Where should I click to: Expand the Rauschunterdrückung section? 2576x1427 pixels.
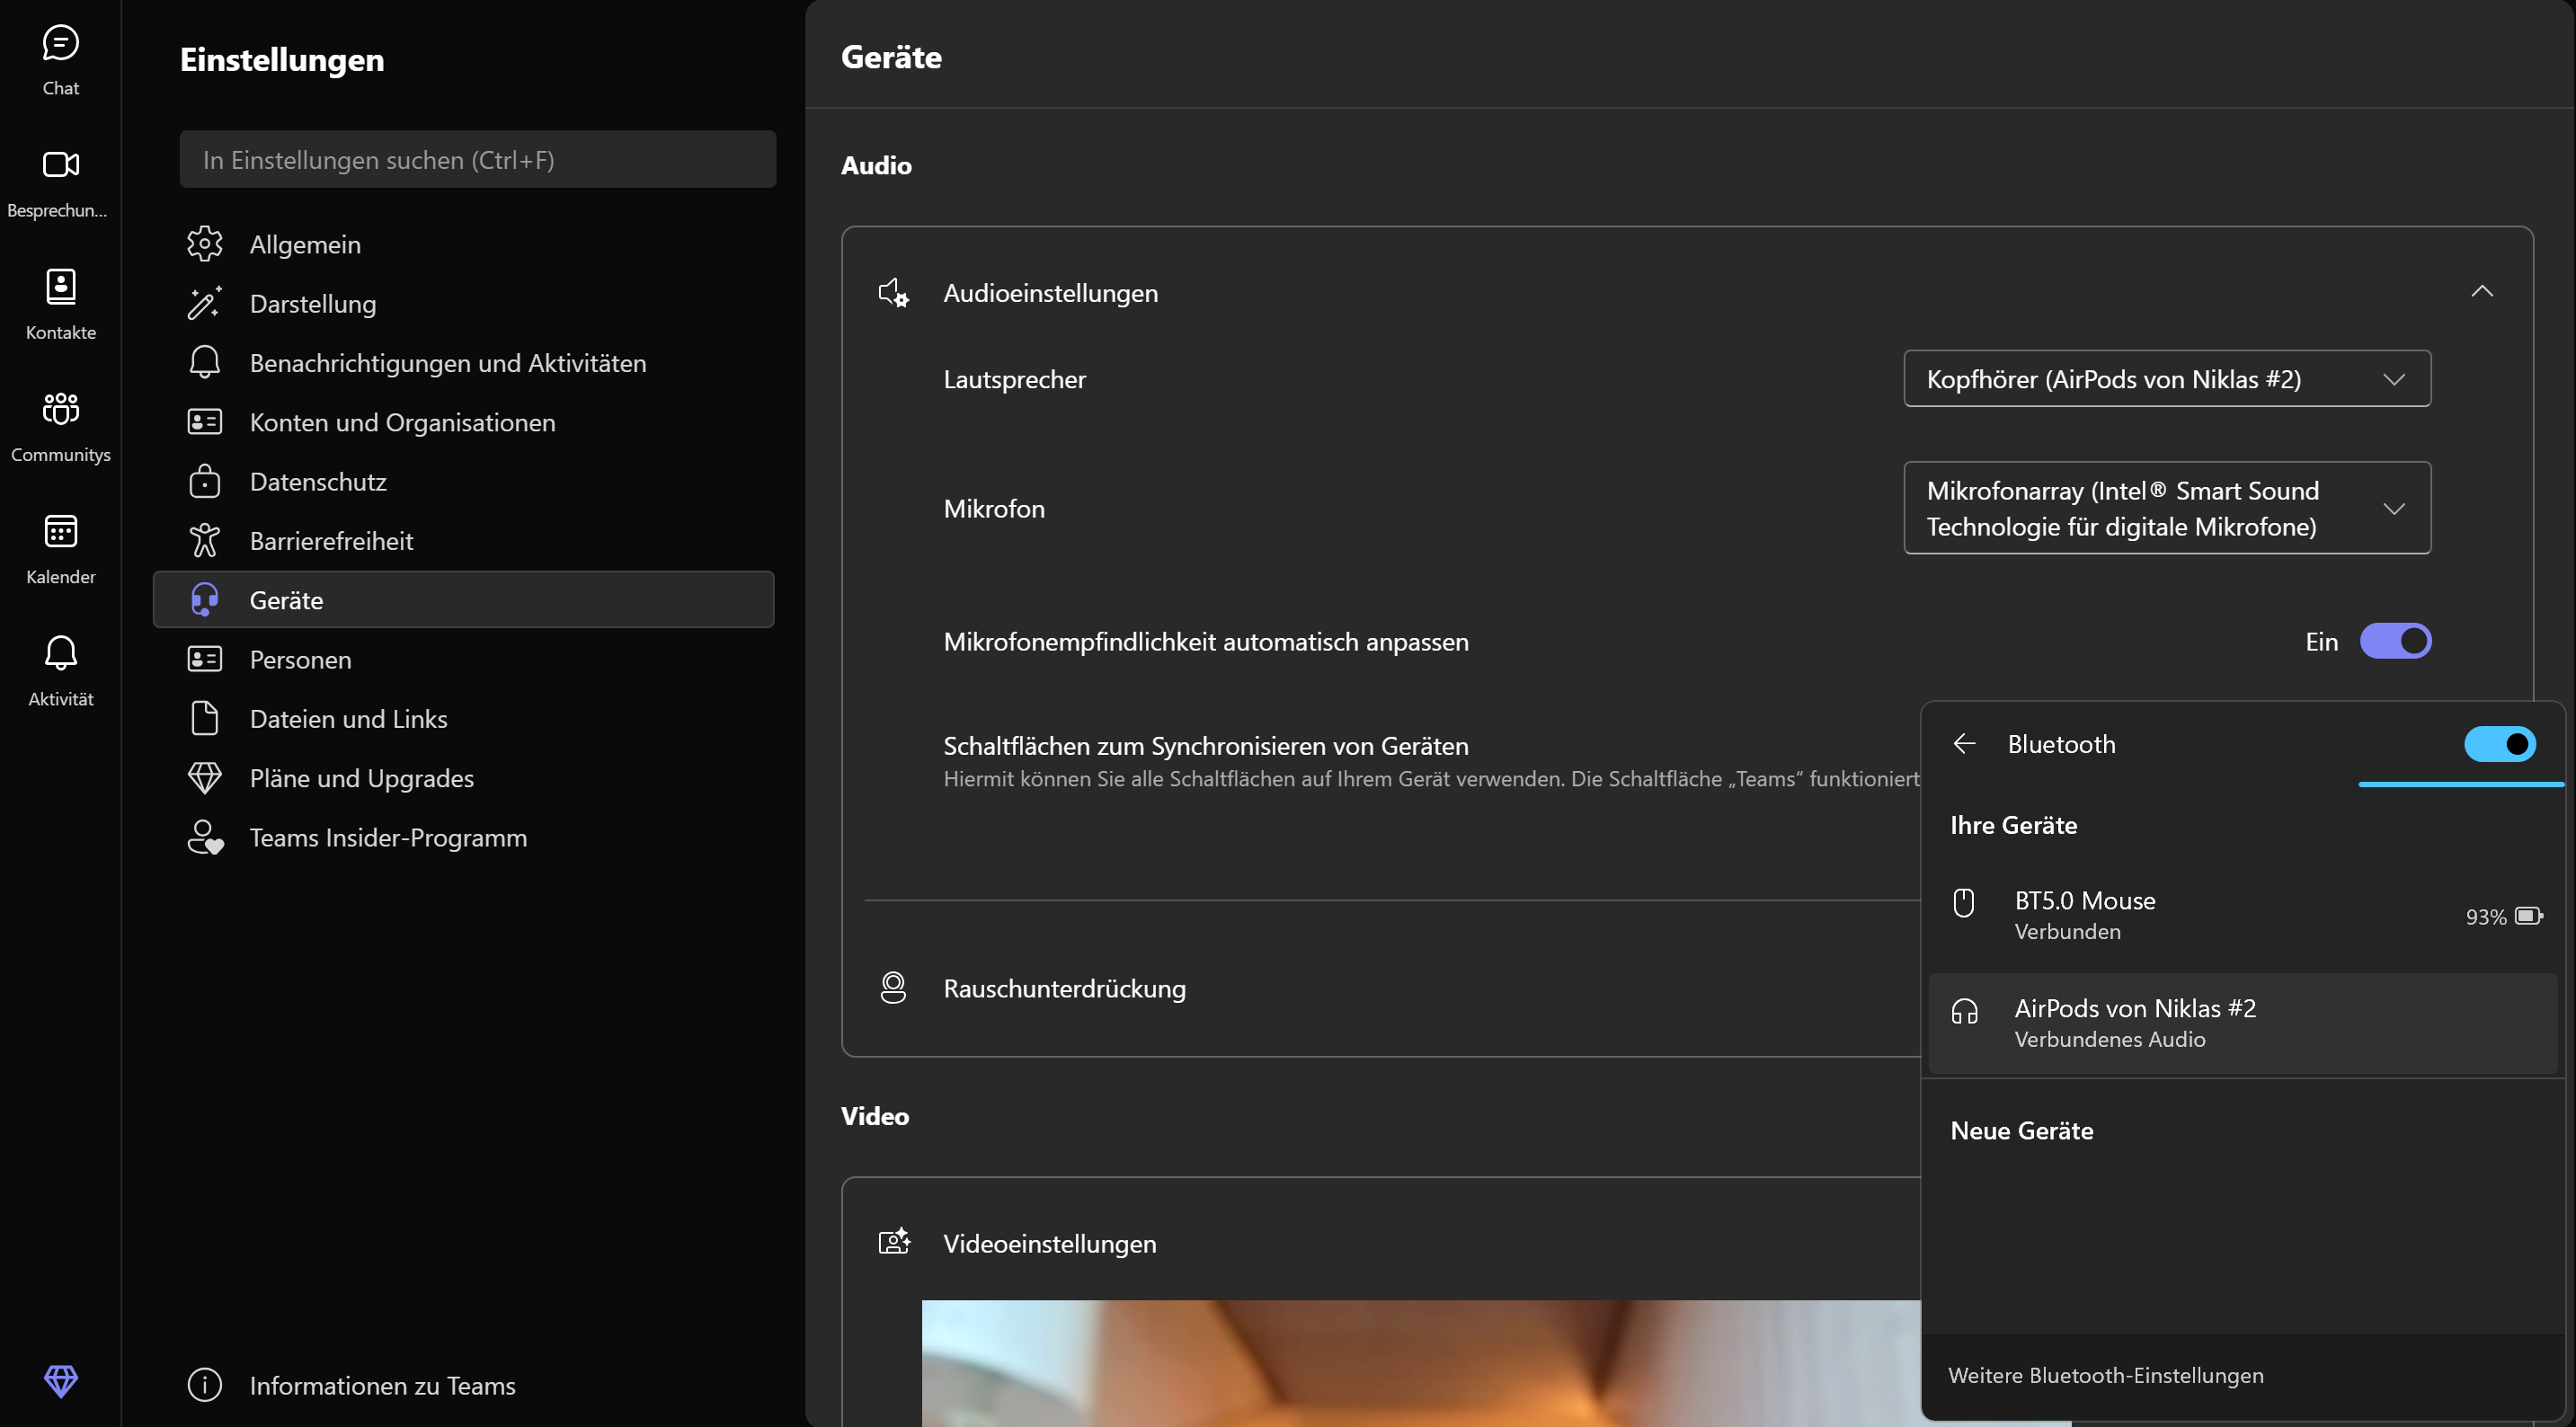pos(1064,988)
